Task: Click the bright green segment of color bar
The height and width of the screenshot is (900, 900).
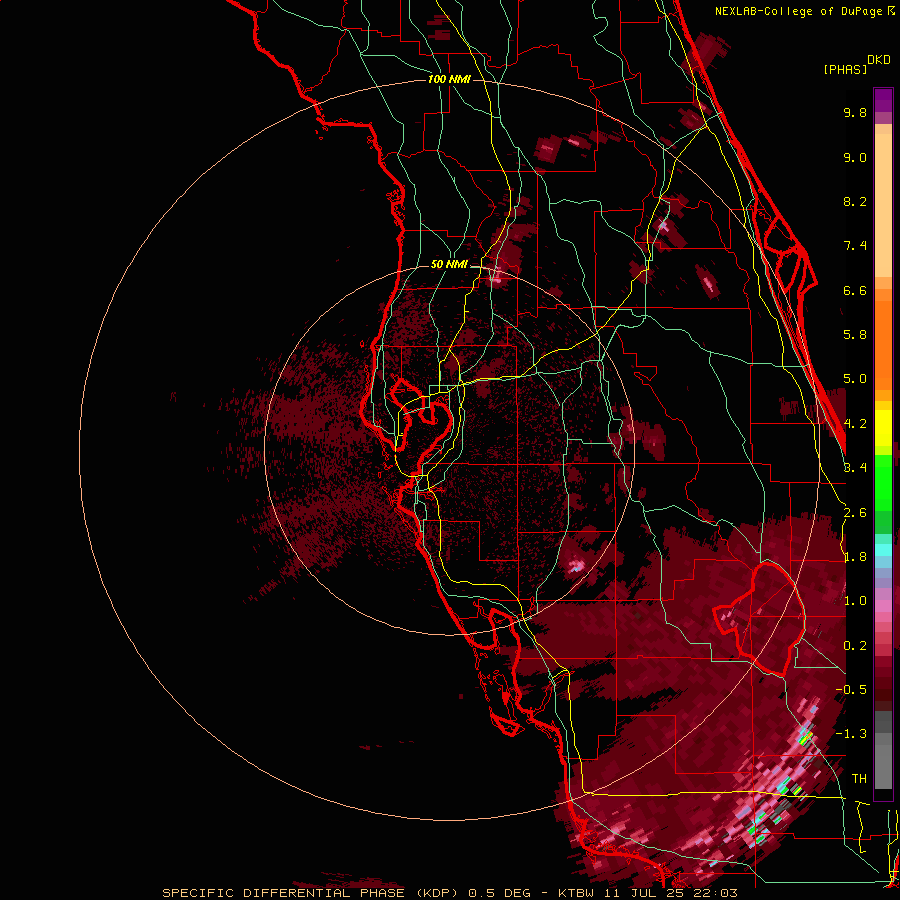Action: click(883, 482)
